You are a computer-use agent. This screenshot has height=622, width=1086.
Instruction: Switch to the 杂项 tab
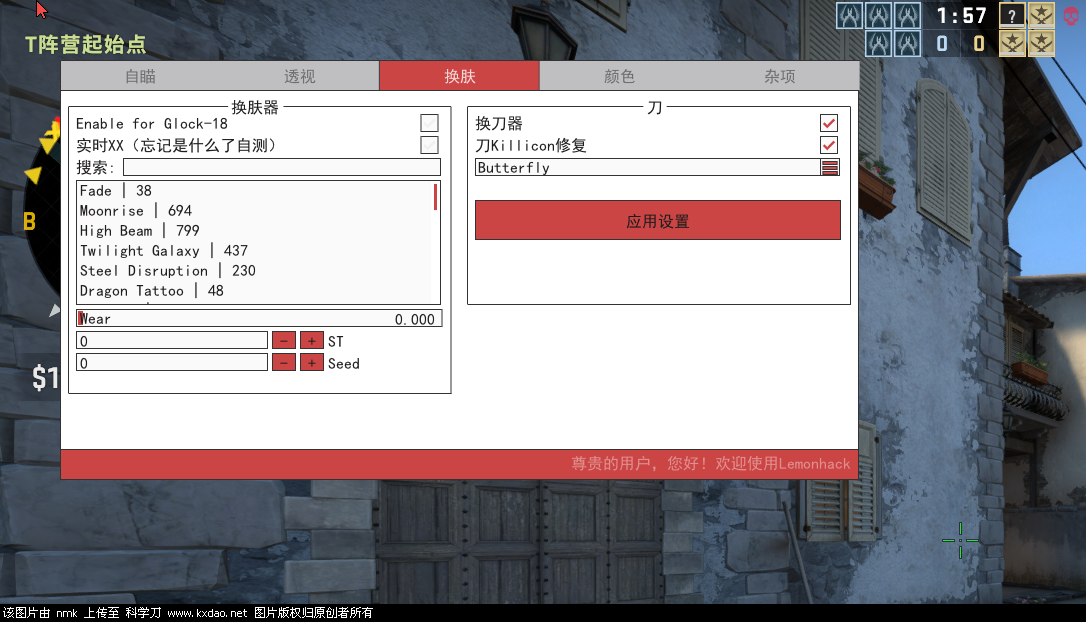click(779, 76)
